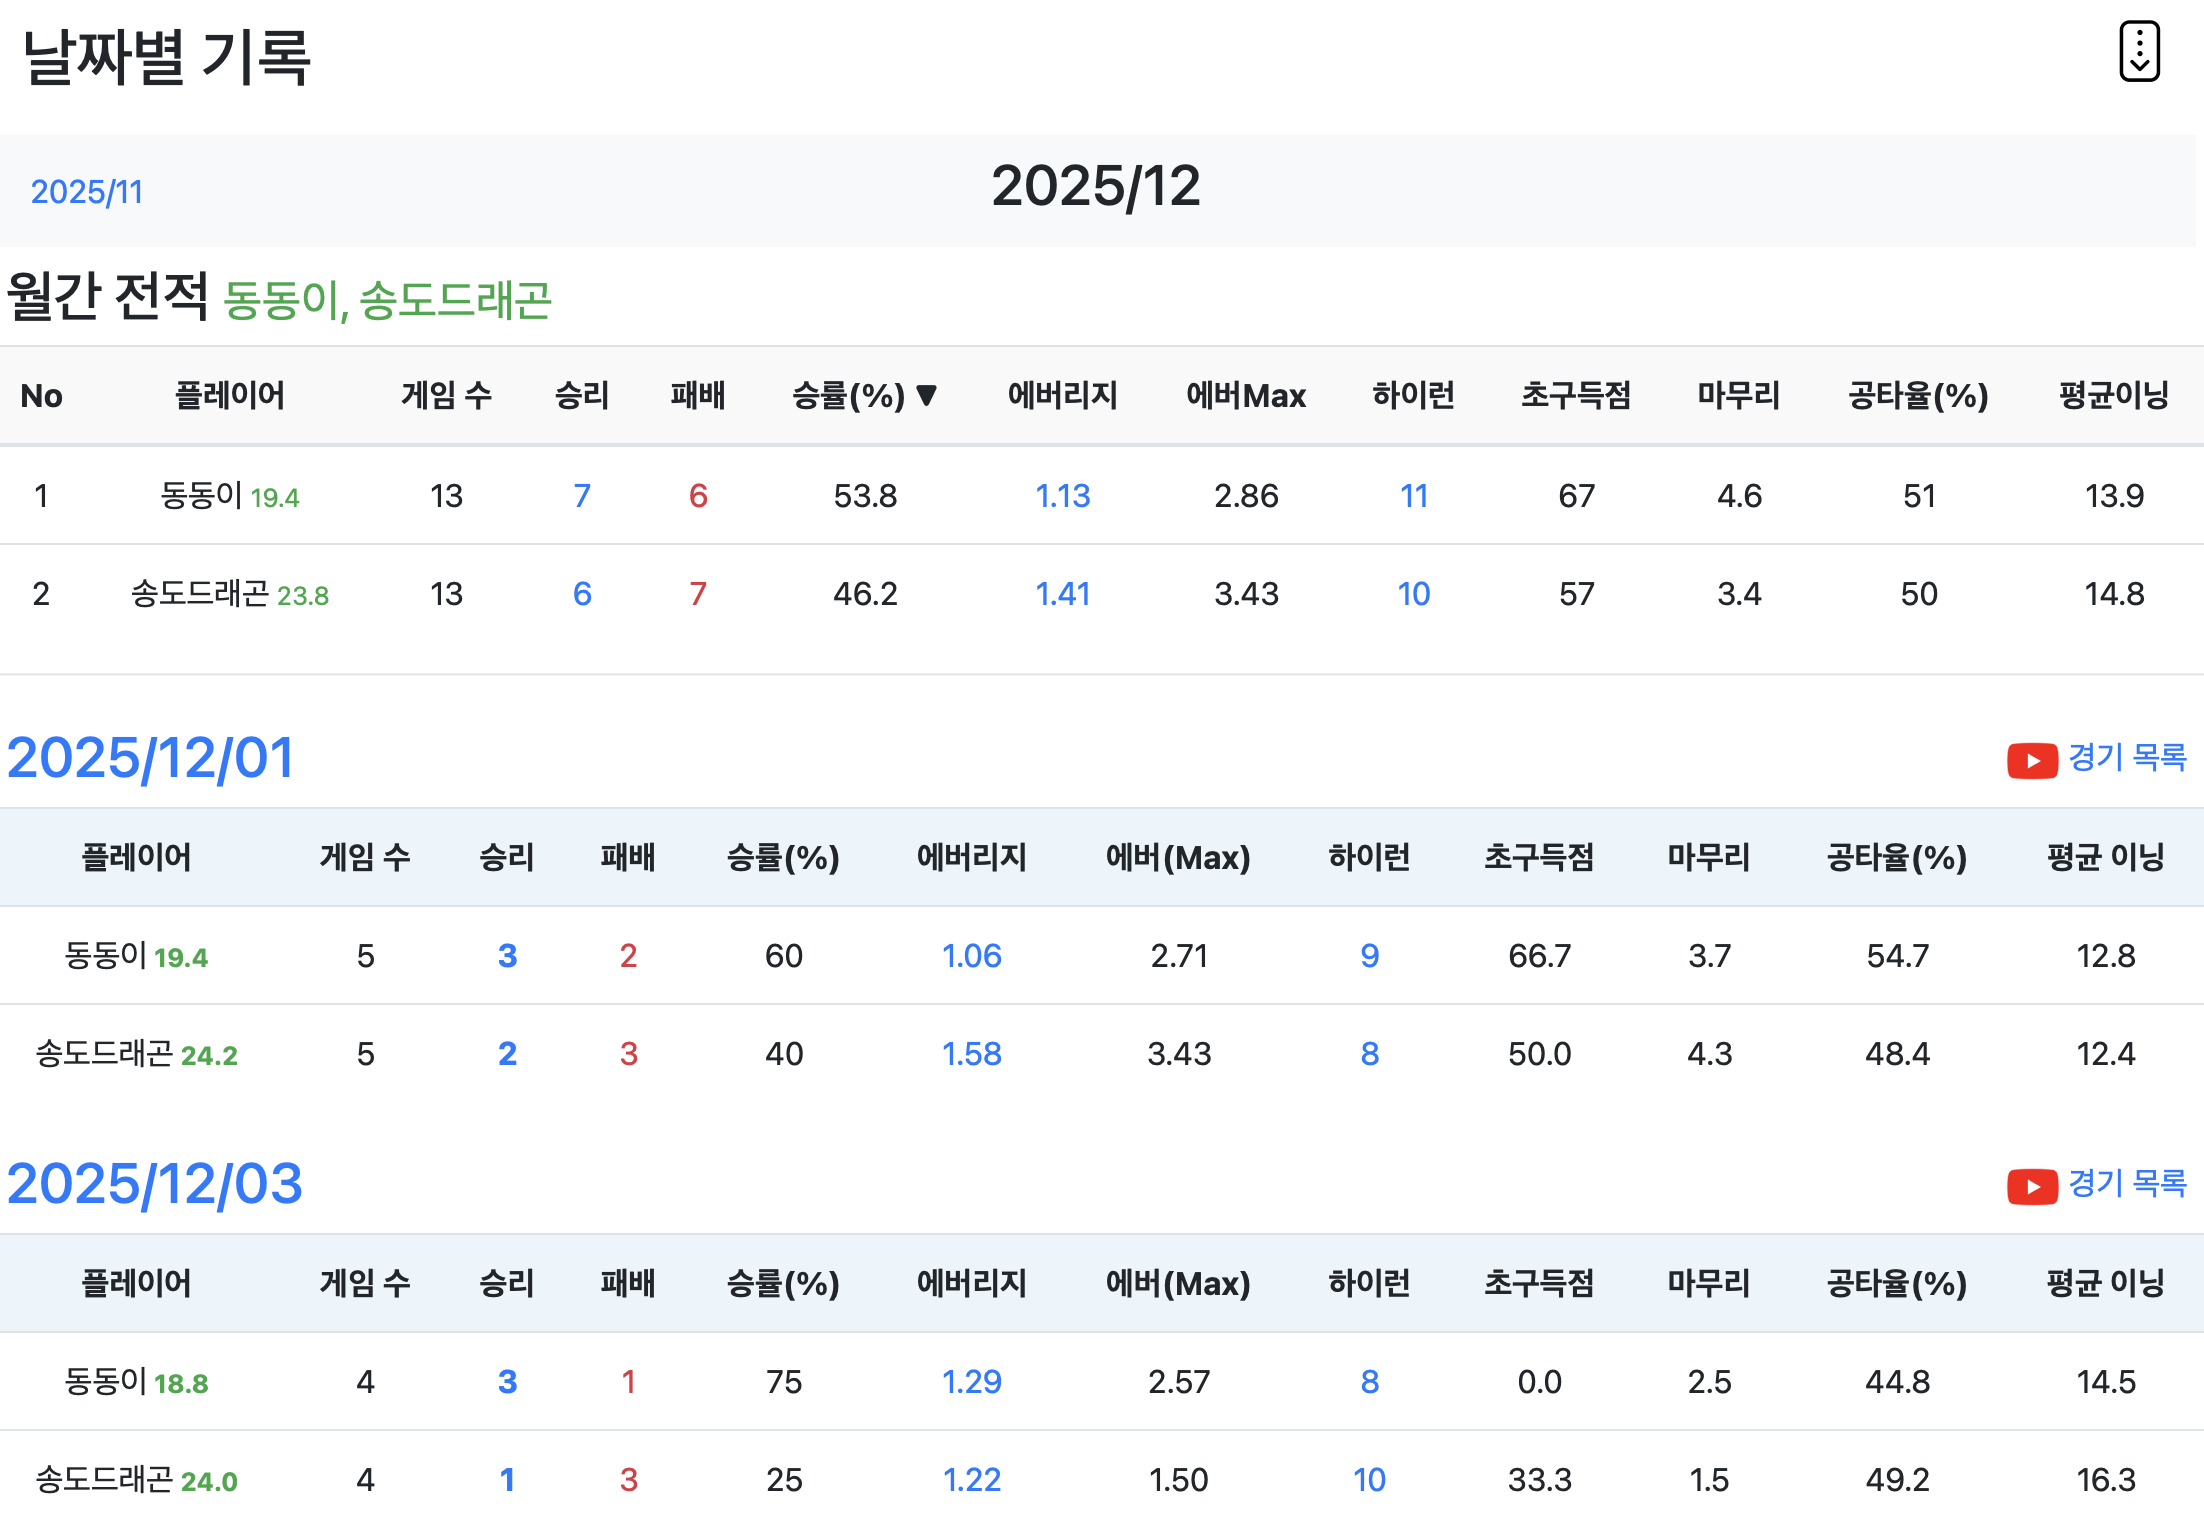The width and height of the screenshot is (2204, 1532).
Task: Click the 에버리지 column header
Action: pos(1062,395)
